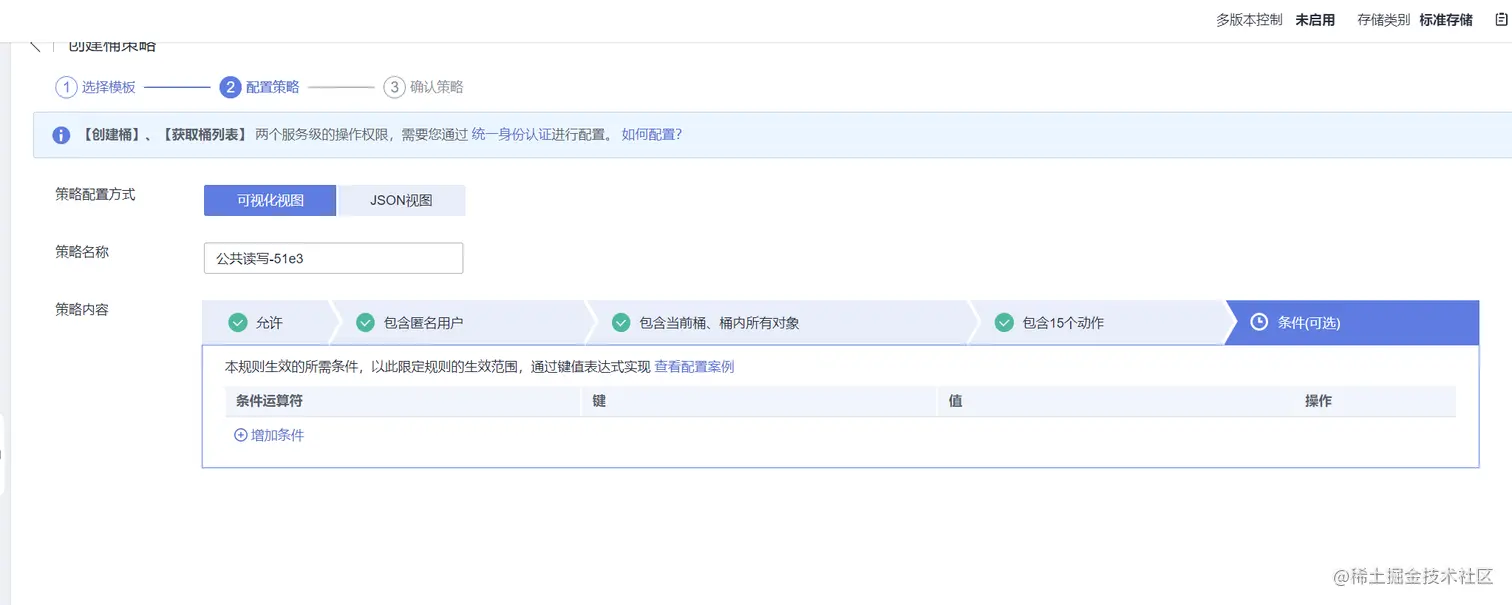Image resolution: width=1512 pixels, height=605 pixels.
Task: Click the 【获取桶列表】 text in notice
Action: (x=203, y=134)
